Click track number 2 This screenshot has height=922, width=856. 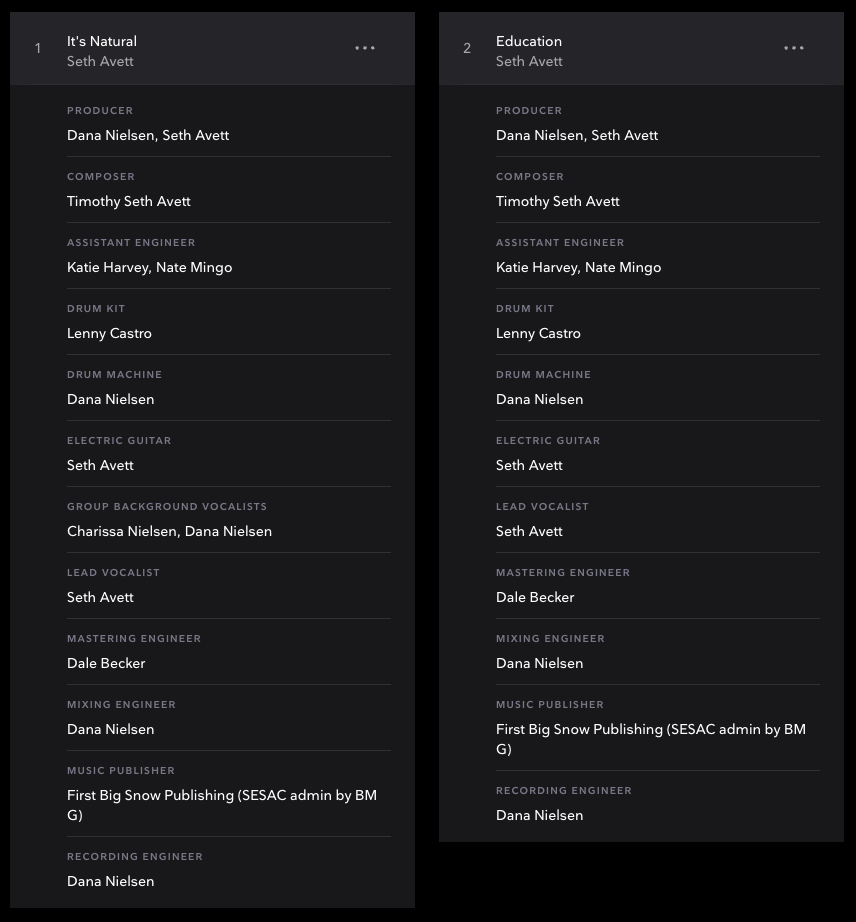click(467, 48)
